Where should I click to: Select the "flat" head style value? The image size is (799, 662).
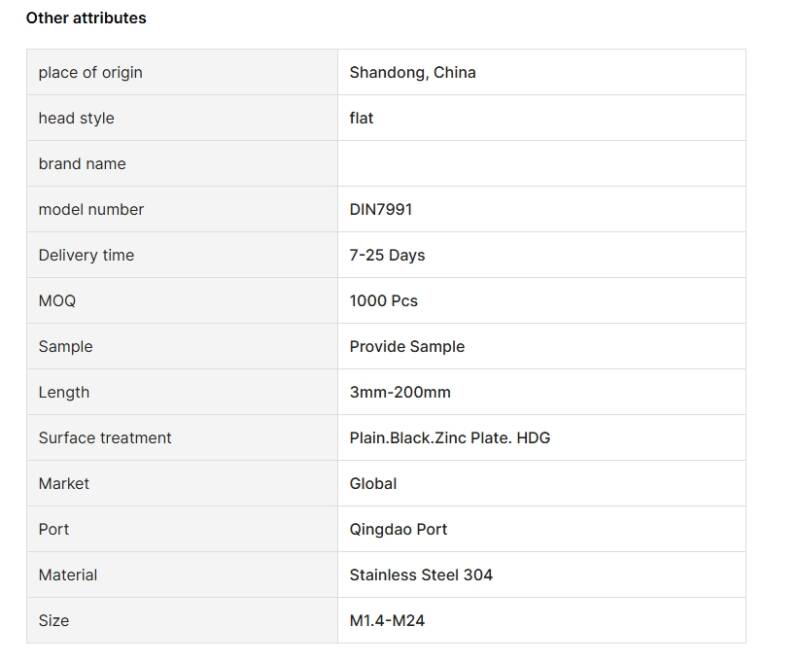[361, 118]
